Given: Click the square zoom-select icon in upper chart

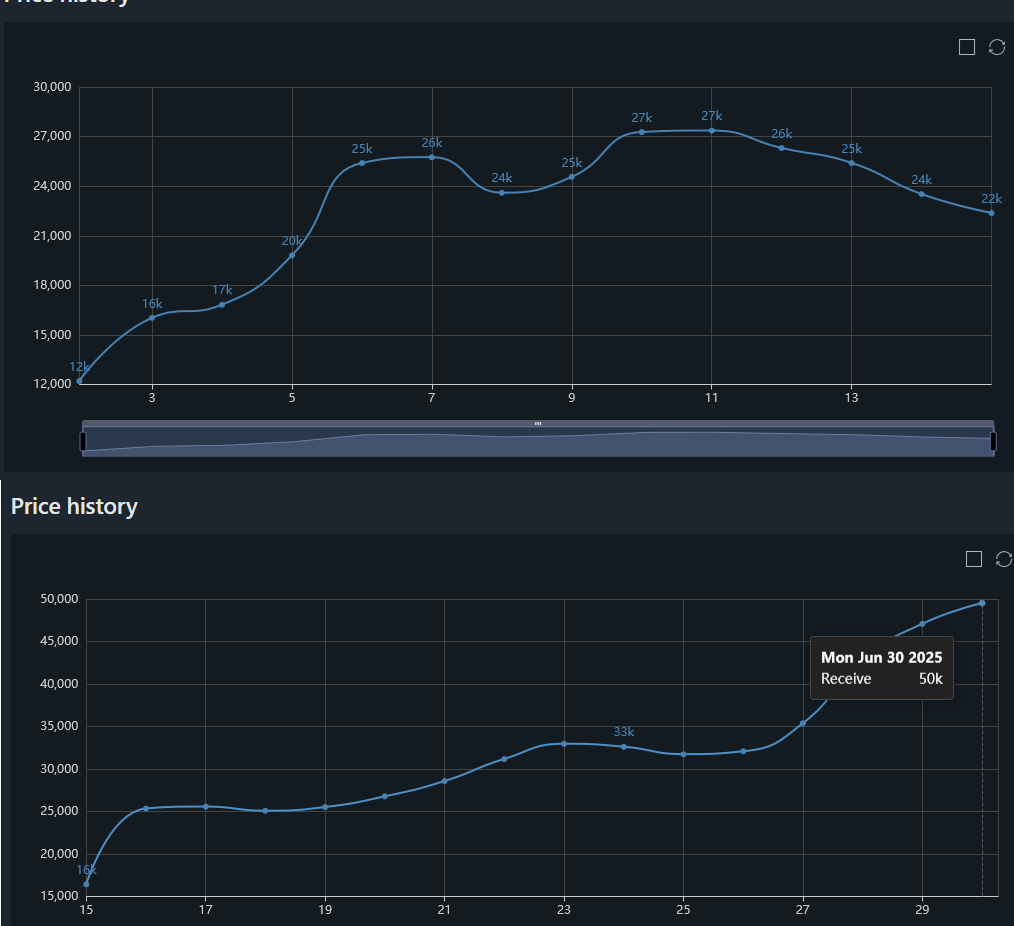Looking at the screenshot, I should [967, 47].
